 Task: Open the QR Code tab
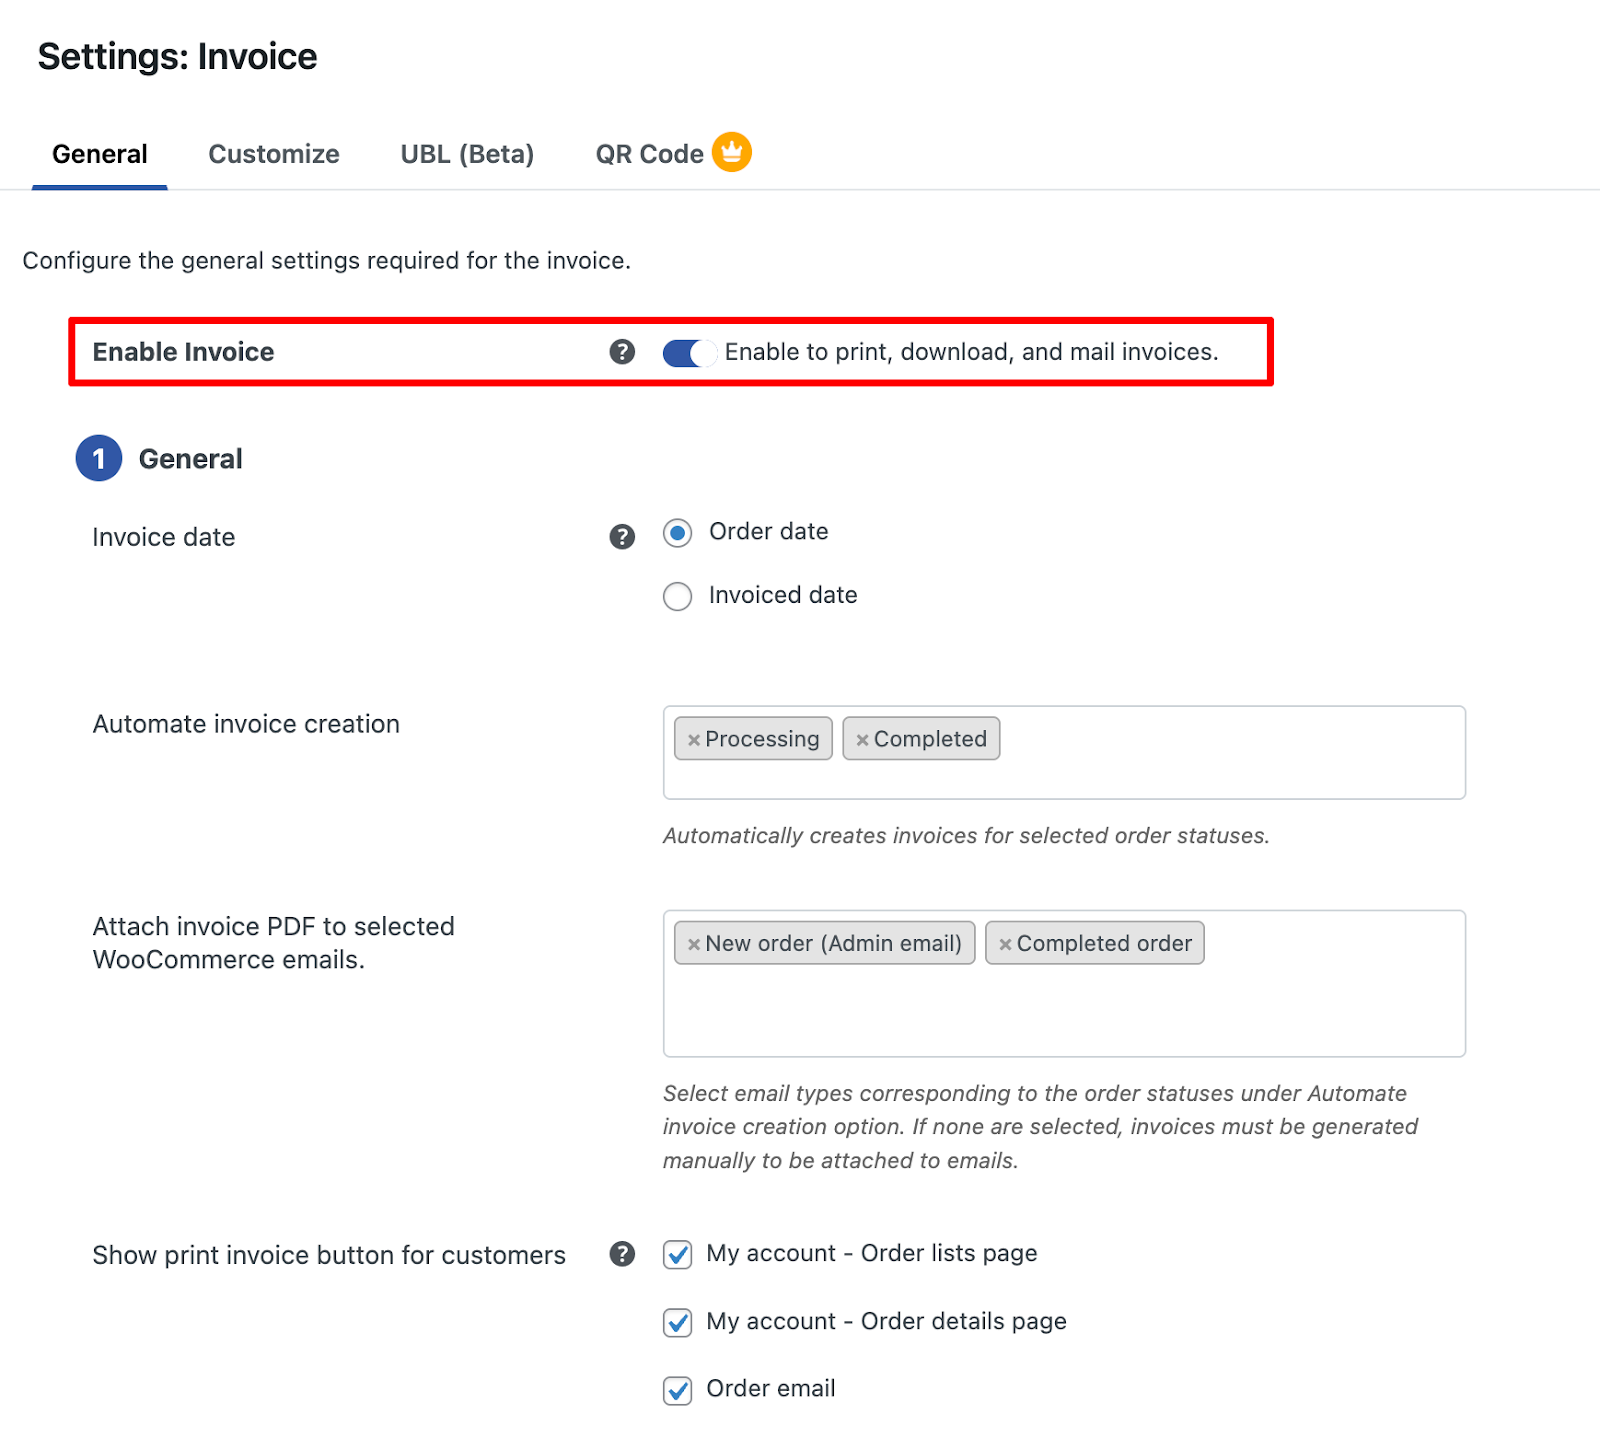pyautogui.click(x=649, y=154)
